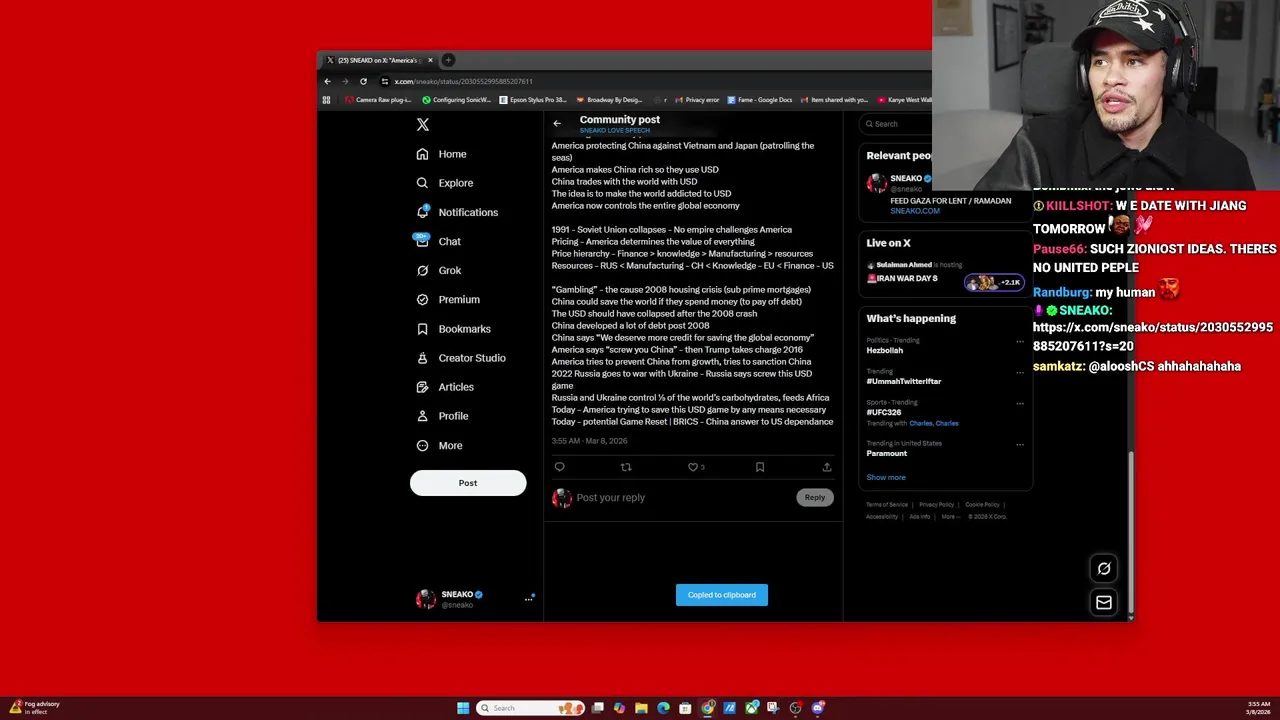Open the Paramount trending topic
Image resolution: width=1280 pixels, height=720 pixels.
point(886,453)
